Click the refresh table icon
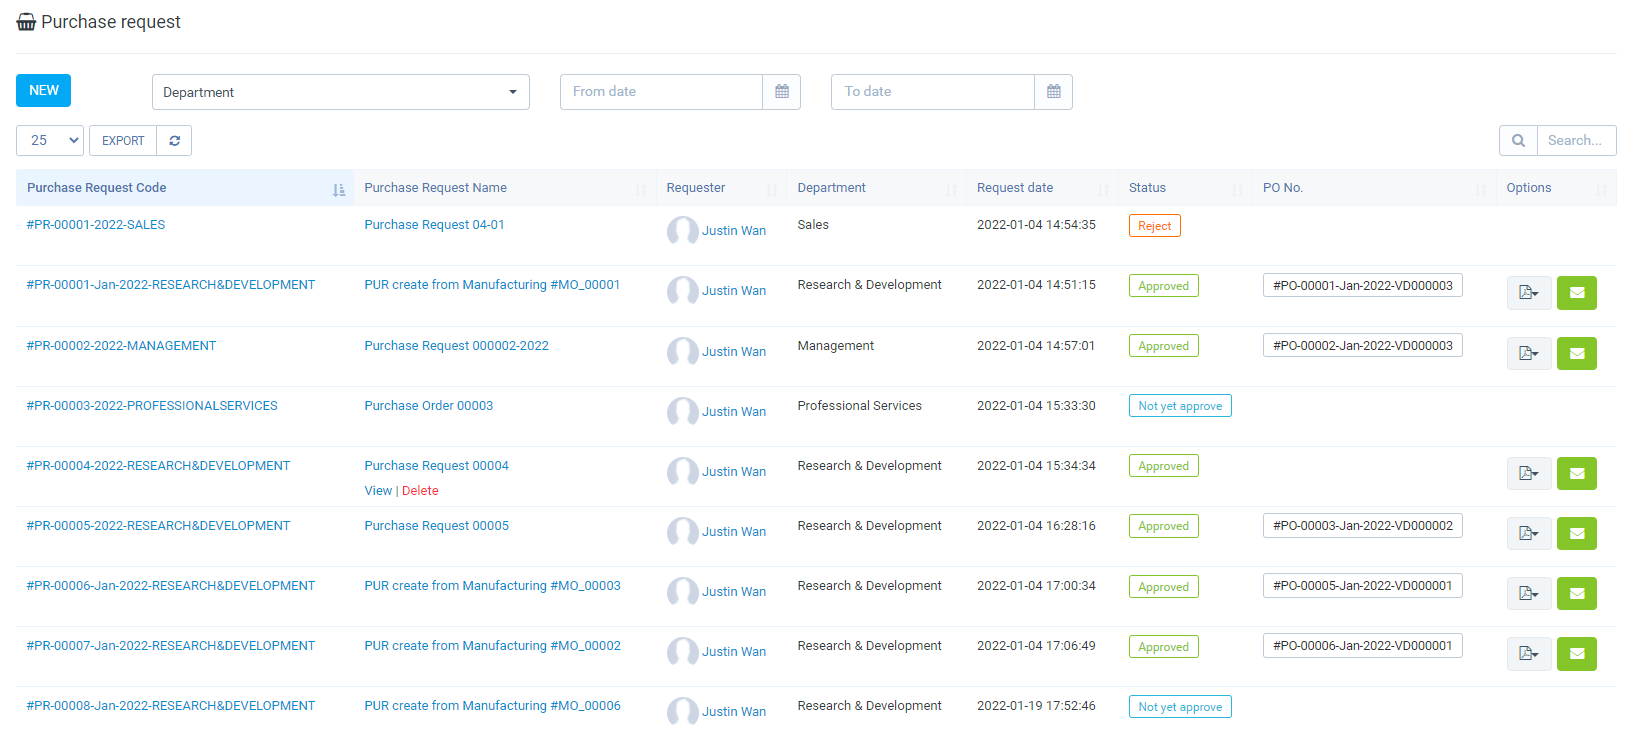This screenshot has width=1633, height=738. [174, 141]
